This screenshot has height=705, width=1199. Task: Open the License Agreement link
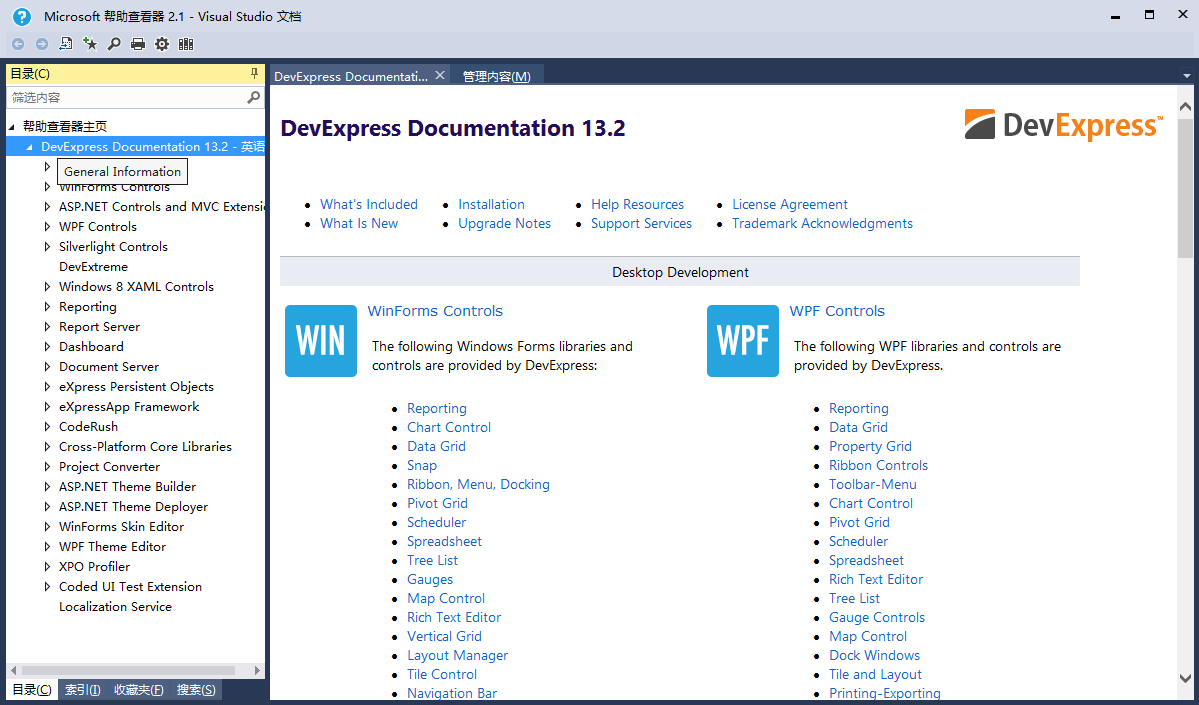click(x=790, y=204)
